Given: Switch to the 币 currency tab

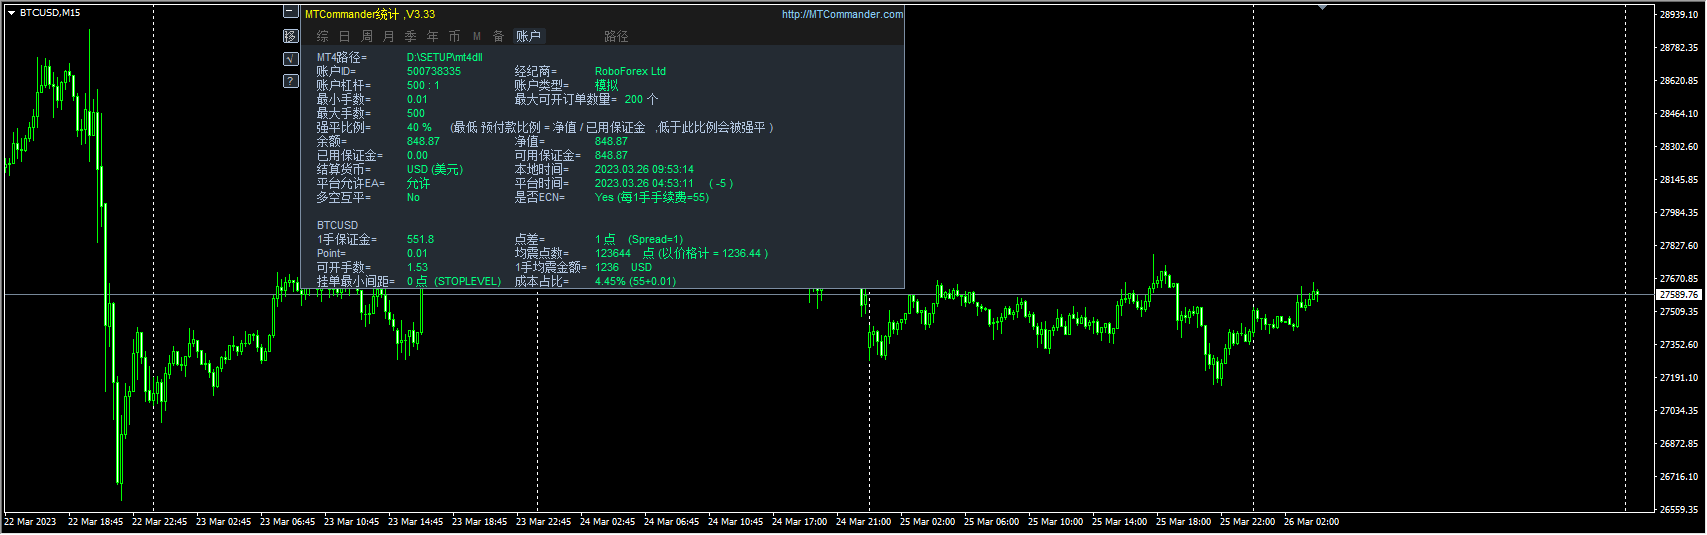Looking at the screenshot, I should (455, 36).
